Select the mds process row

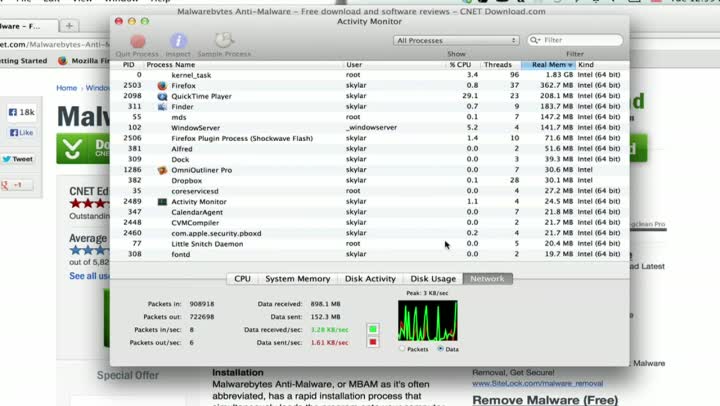(x=370, y=117)
